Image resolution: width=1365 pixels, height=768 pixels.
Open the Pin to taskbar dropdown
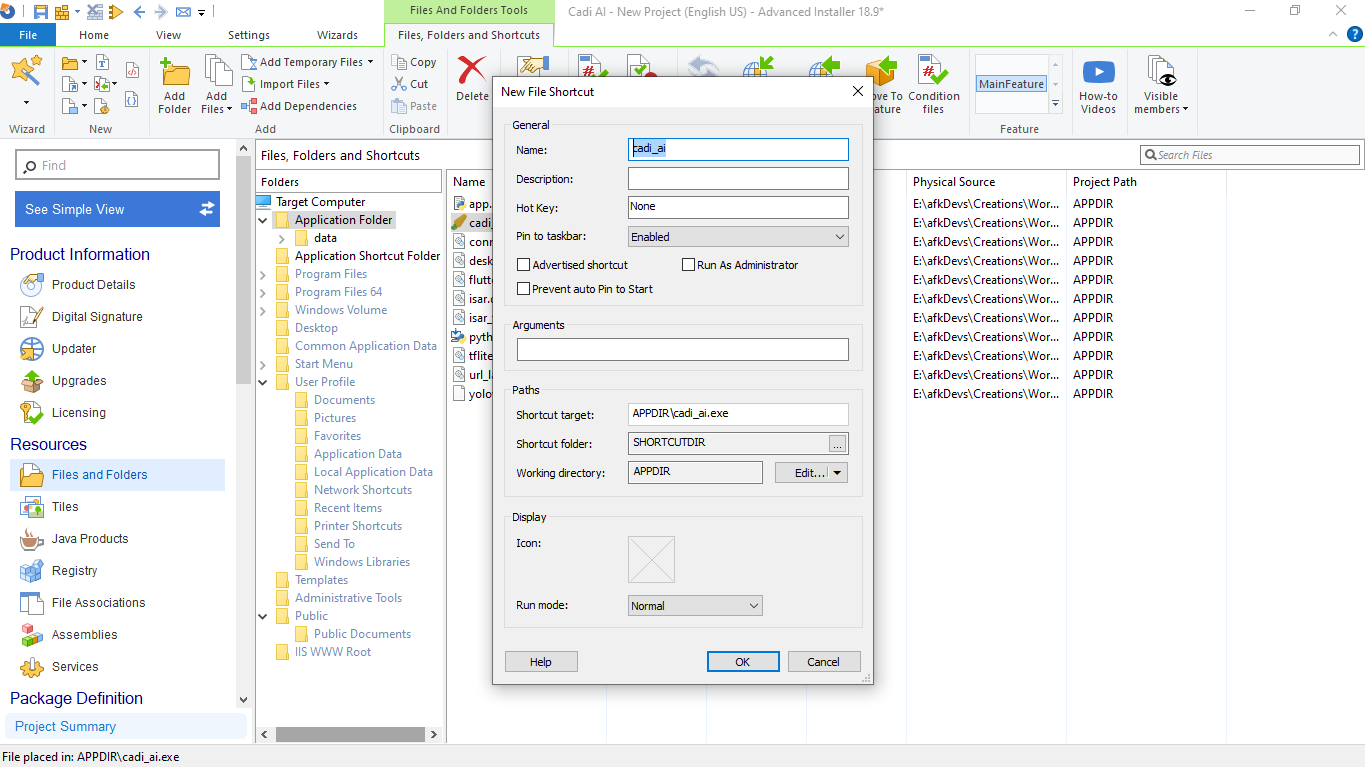[738, 237]
